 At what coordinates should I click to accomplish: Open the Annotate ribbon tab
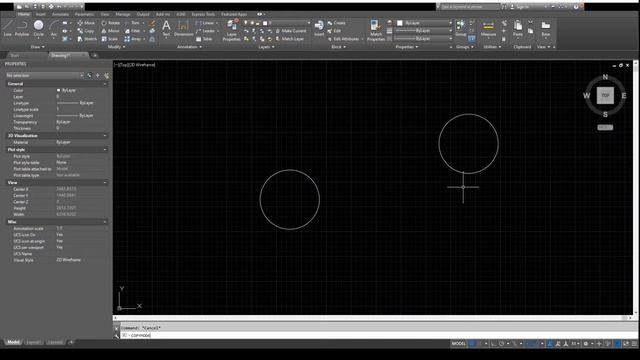tap(60, 14)
